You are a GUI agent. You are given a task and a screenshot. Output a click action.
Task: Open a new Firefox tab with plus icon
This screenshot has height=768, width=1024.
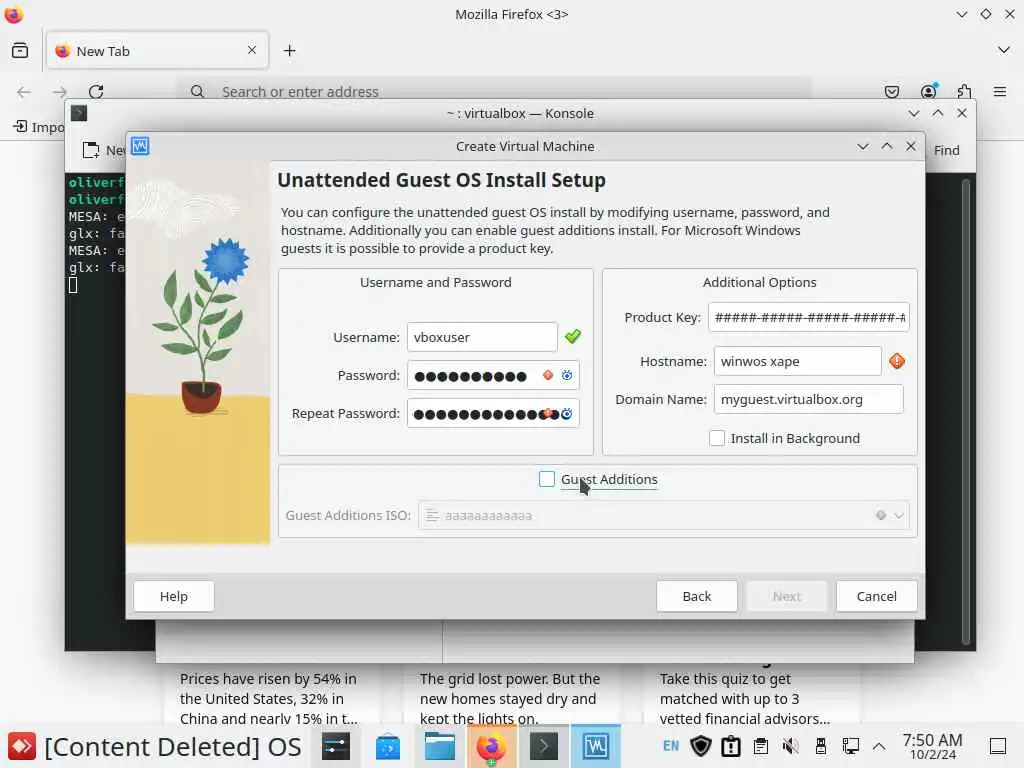pos(289,50)
